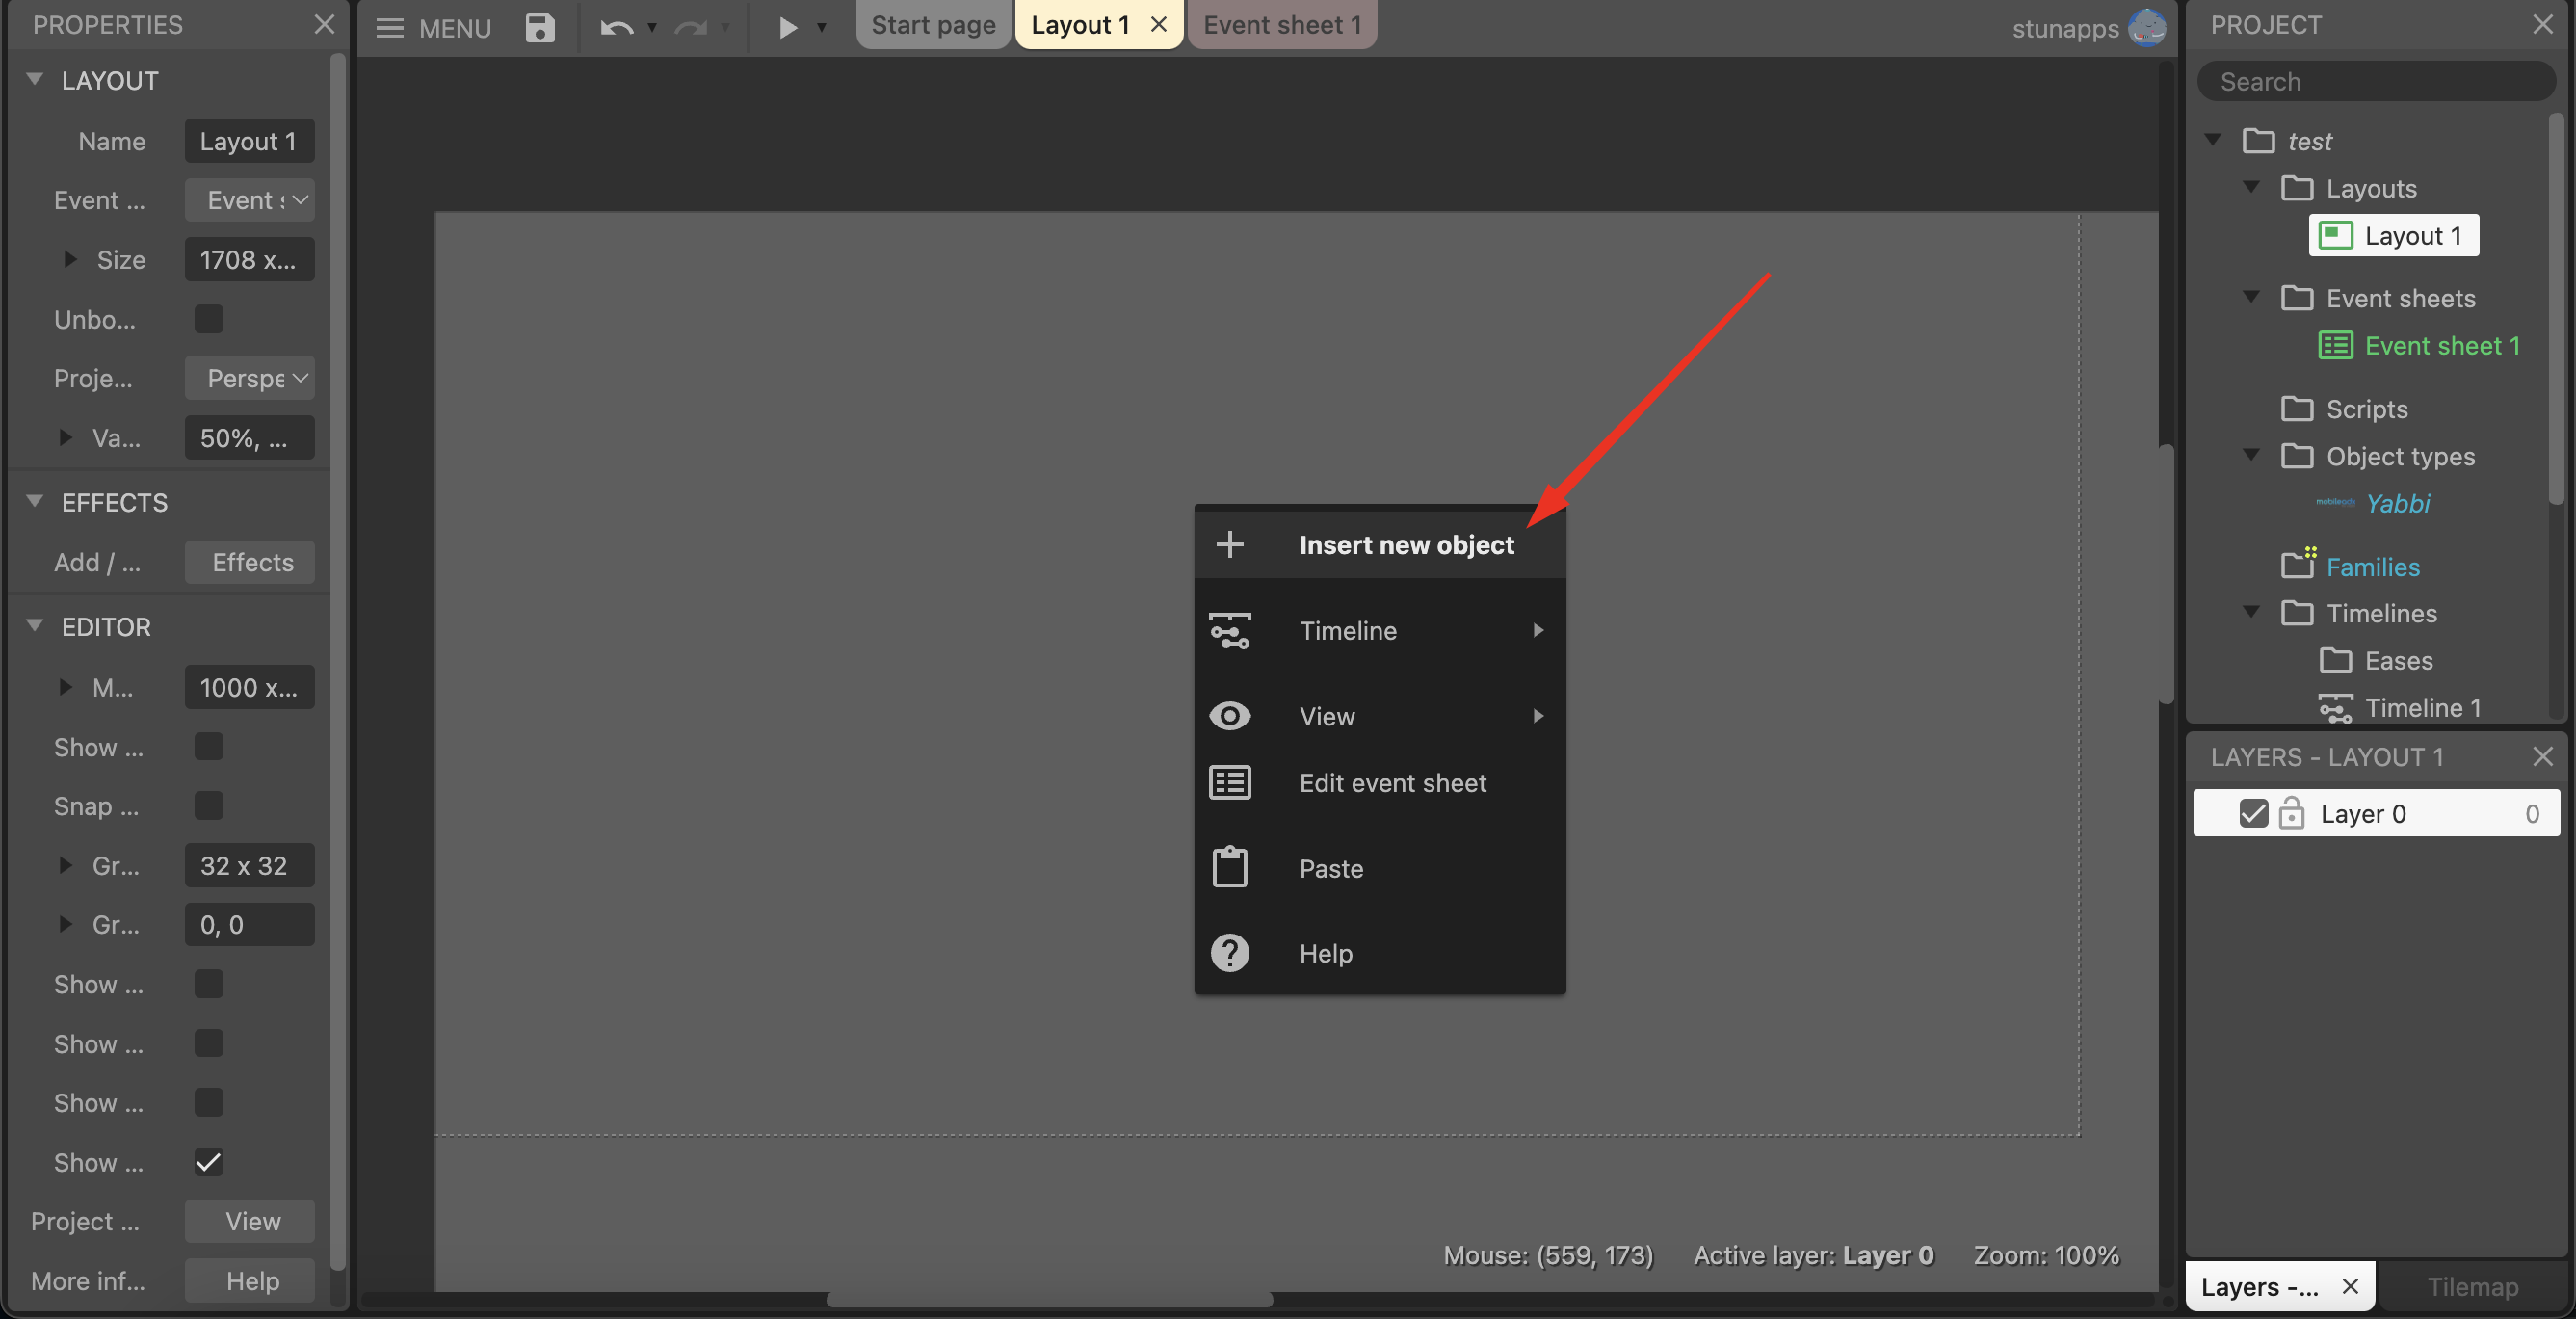Open the Projection dropdown
The height and width of the screenshot is (1319, 2576).
[250, 378]
